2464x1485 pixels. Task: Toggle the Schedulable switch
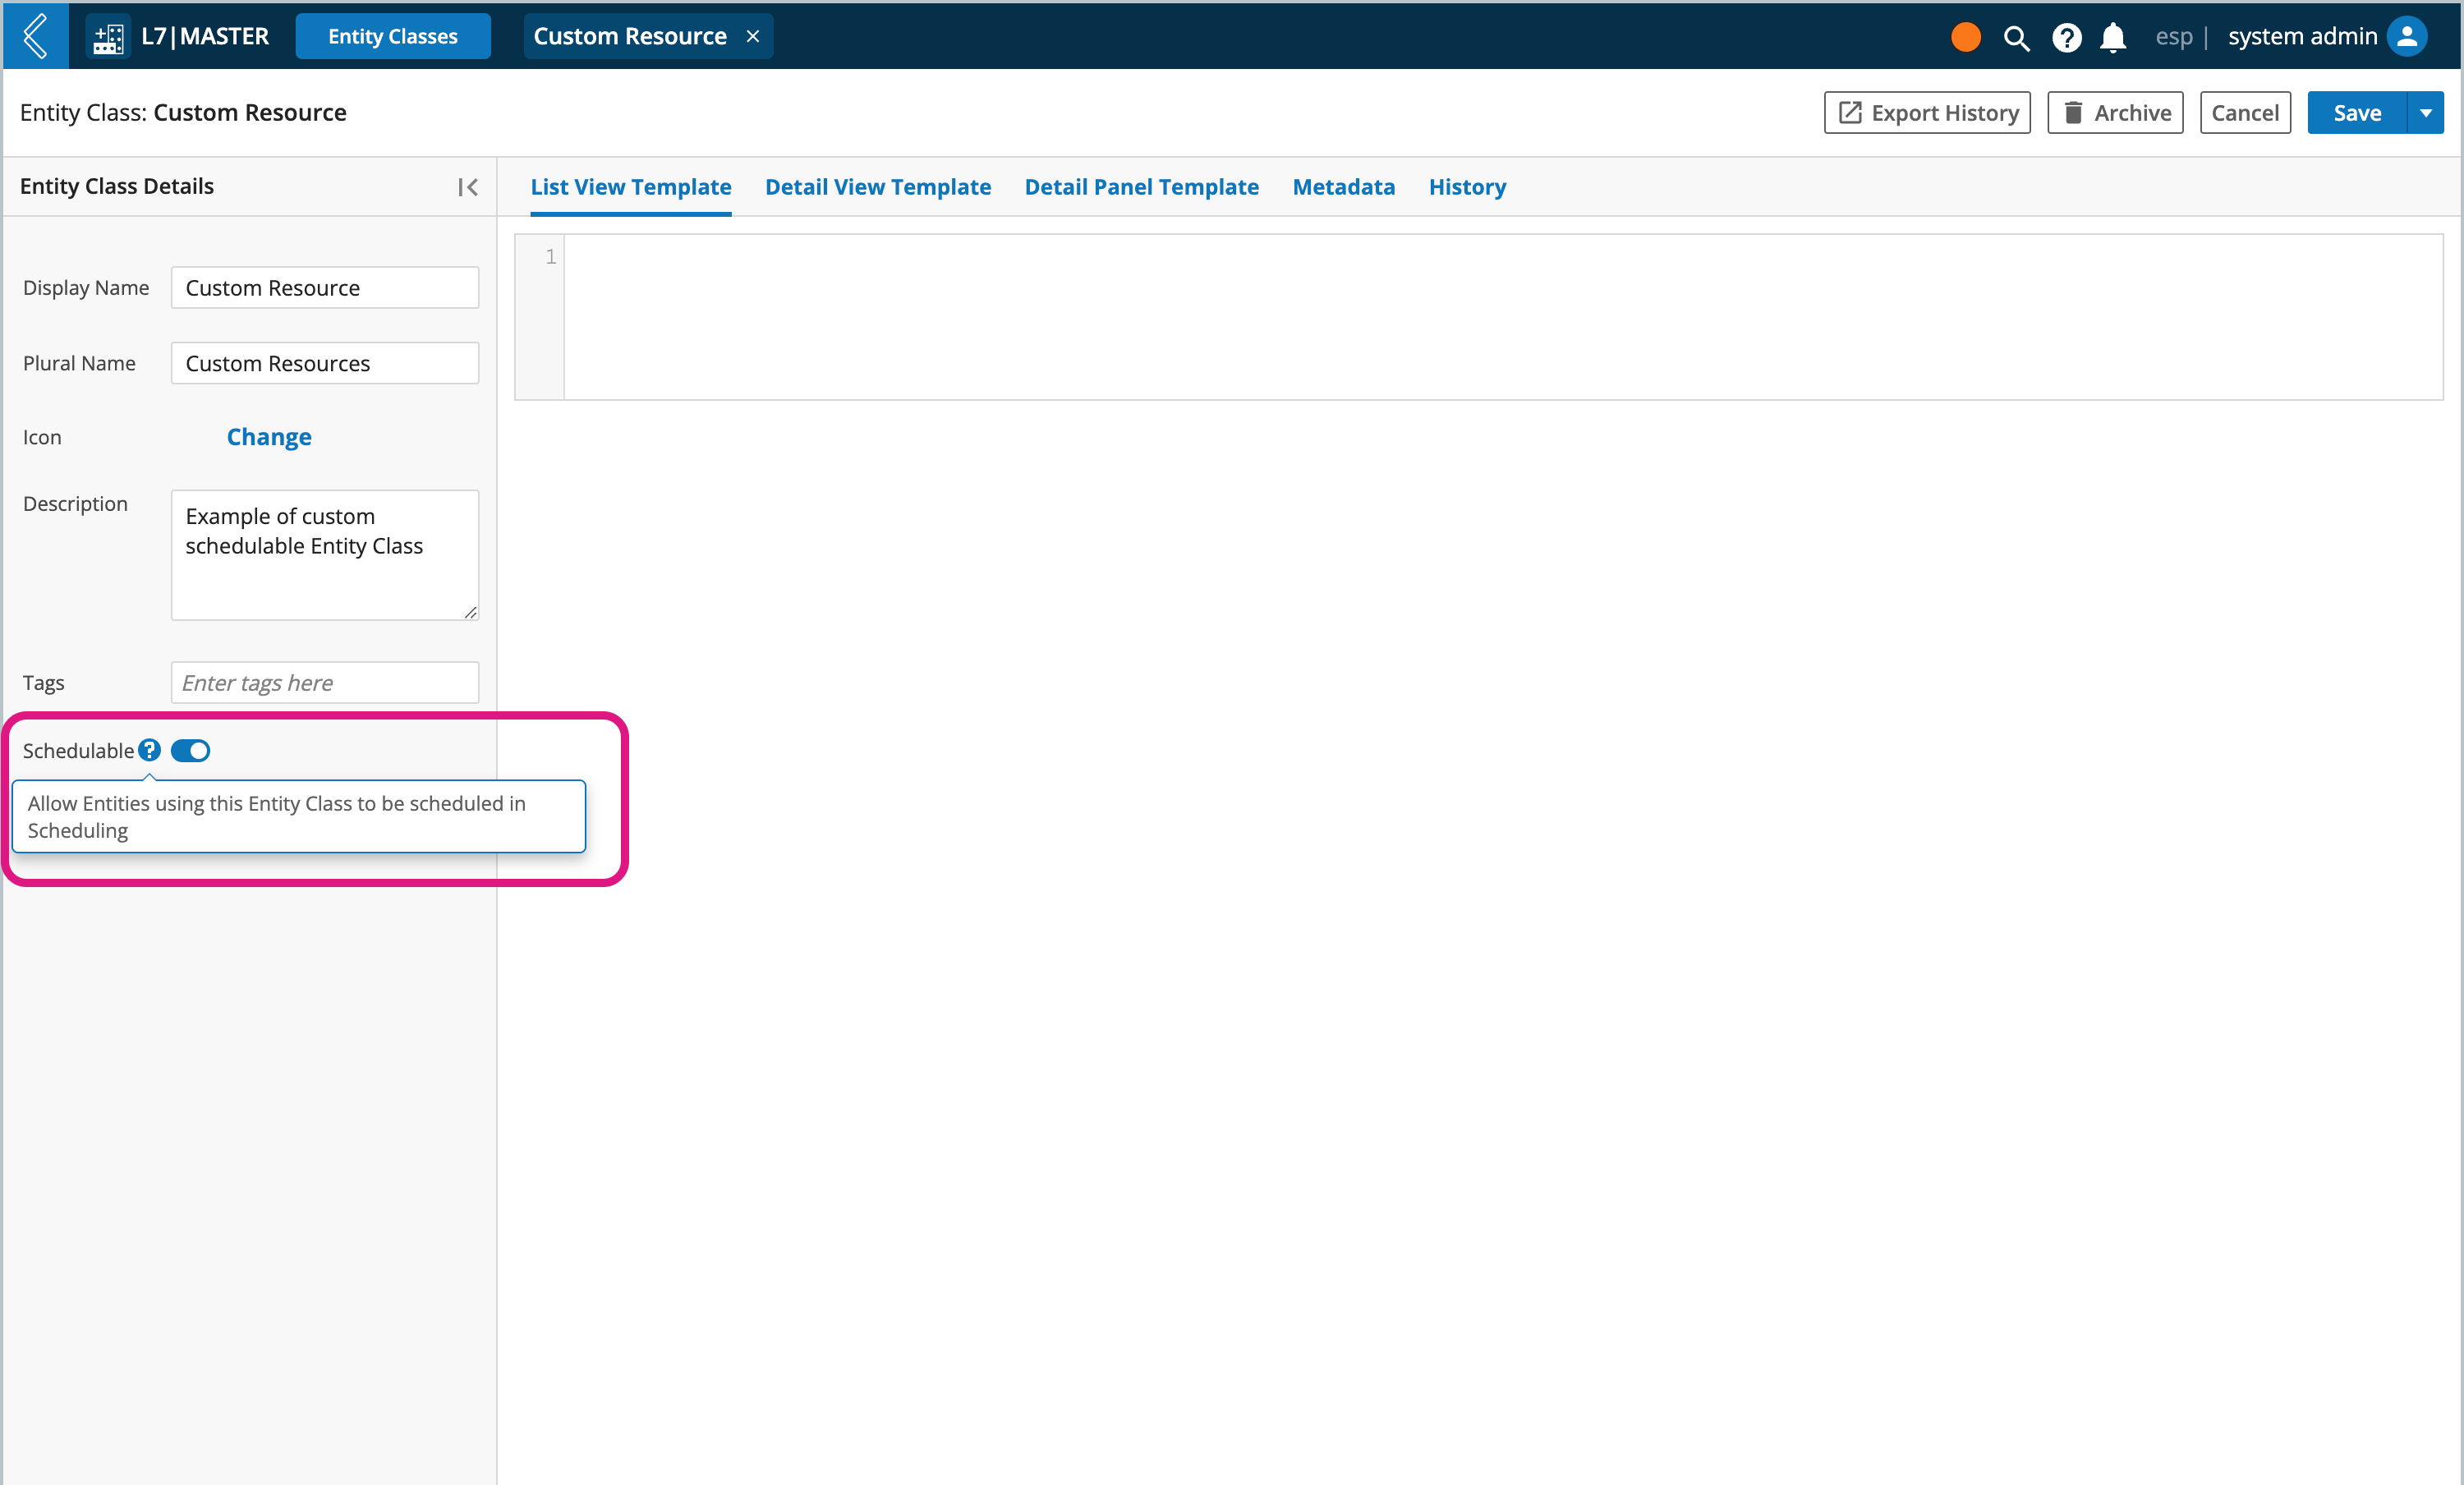[190, 750]
